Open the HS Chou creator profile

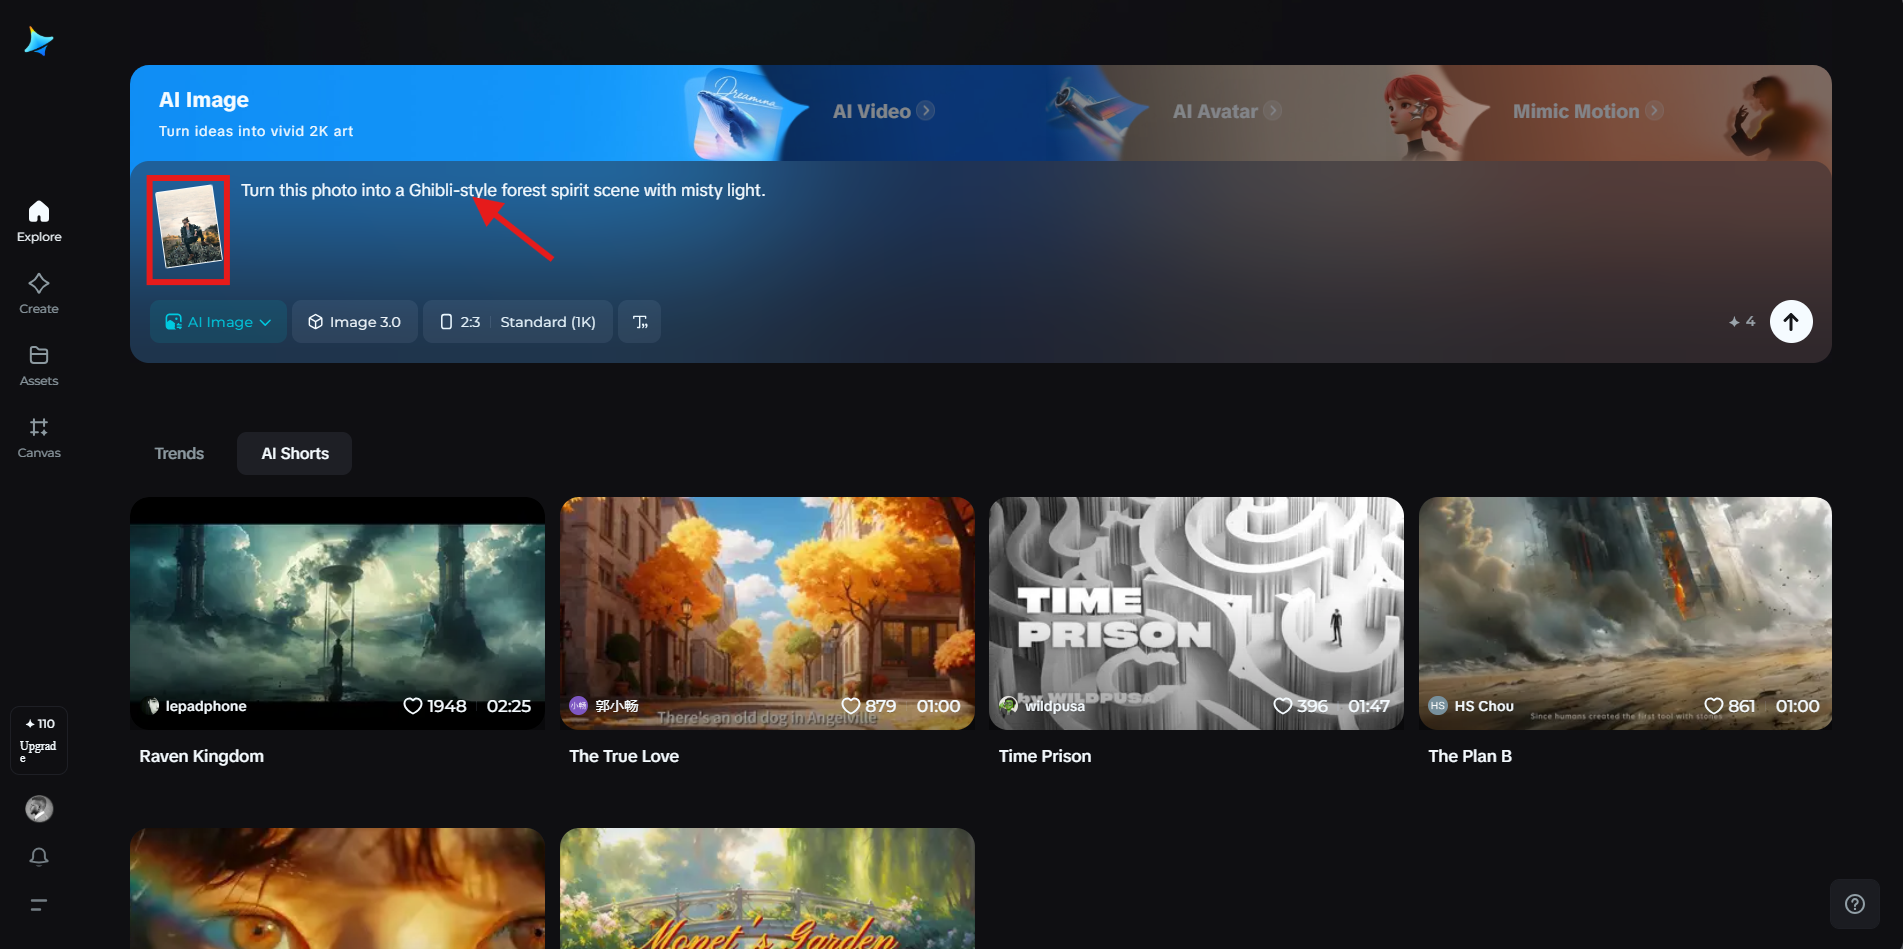point(1471,706)
